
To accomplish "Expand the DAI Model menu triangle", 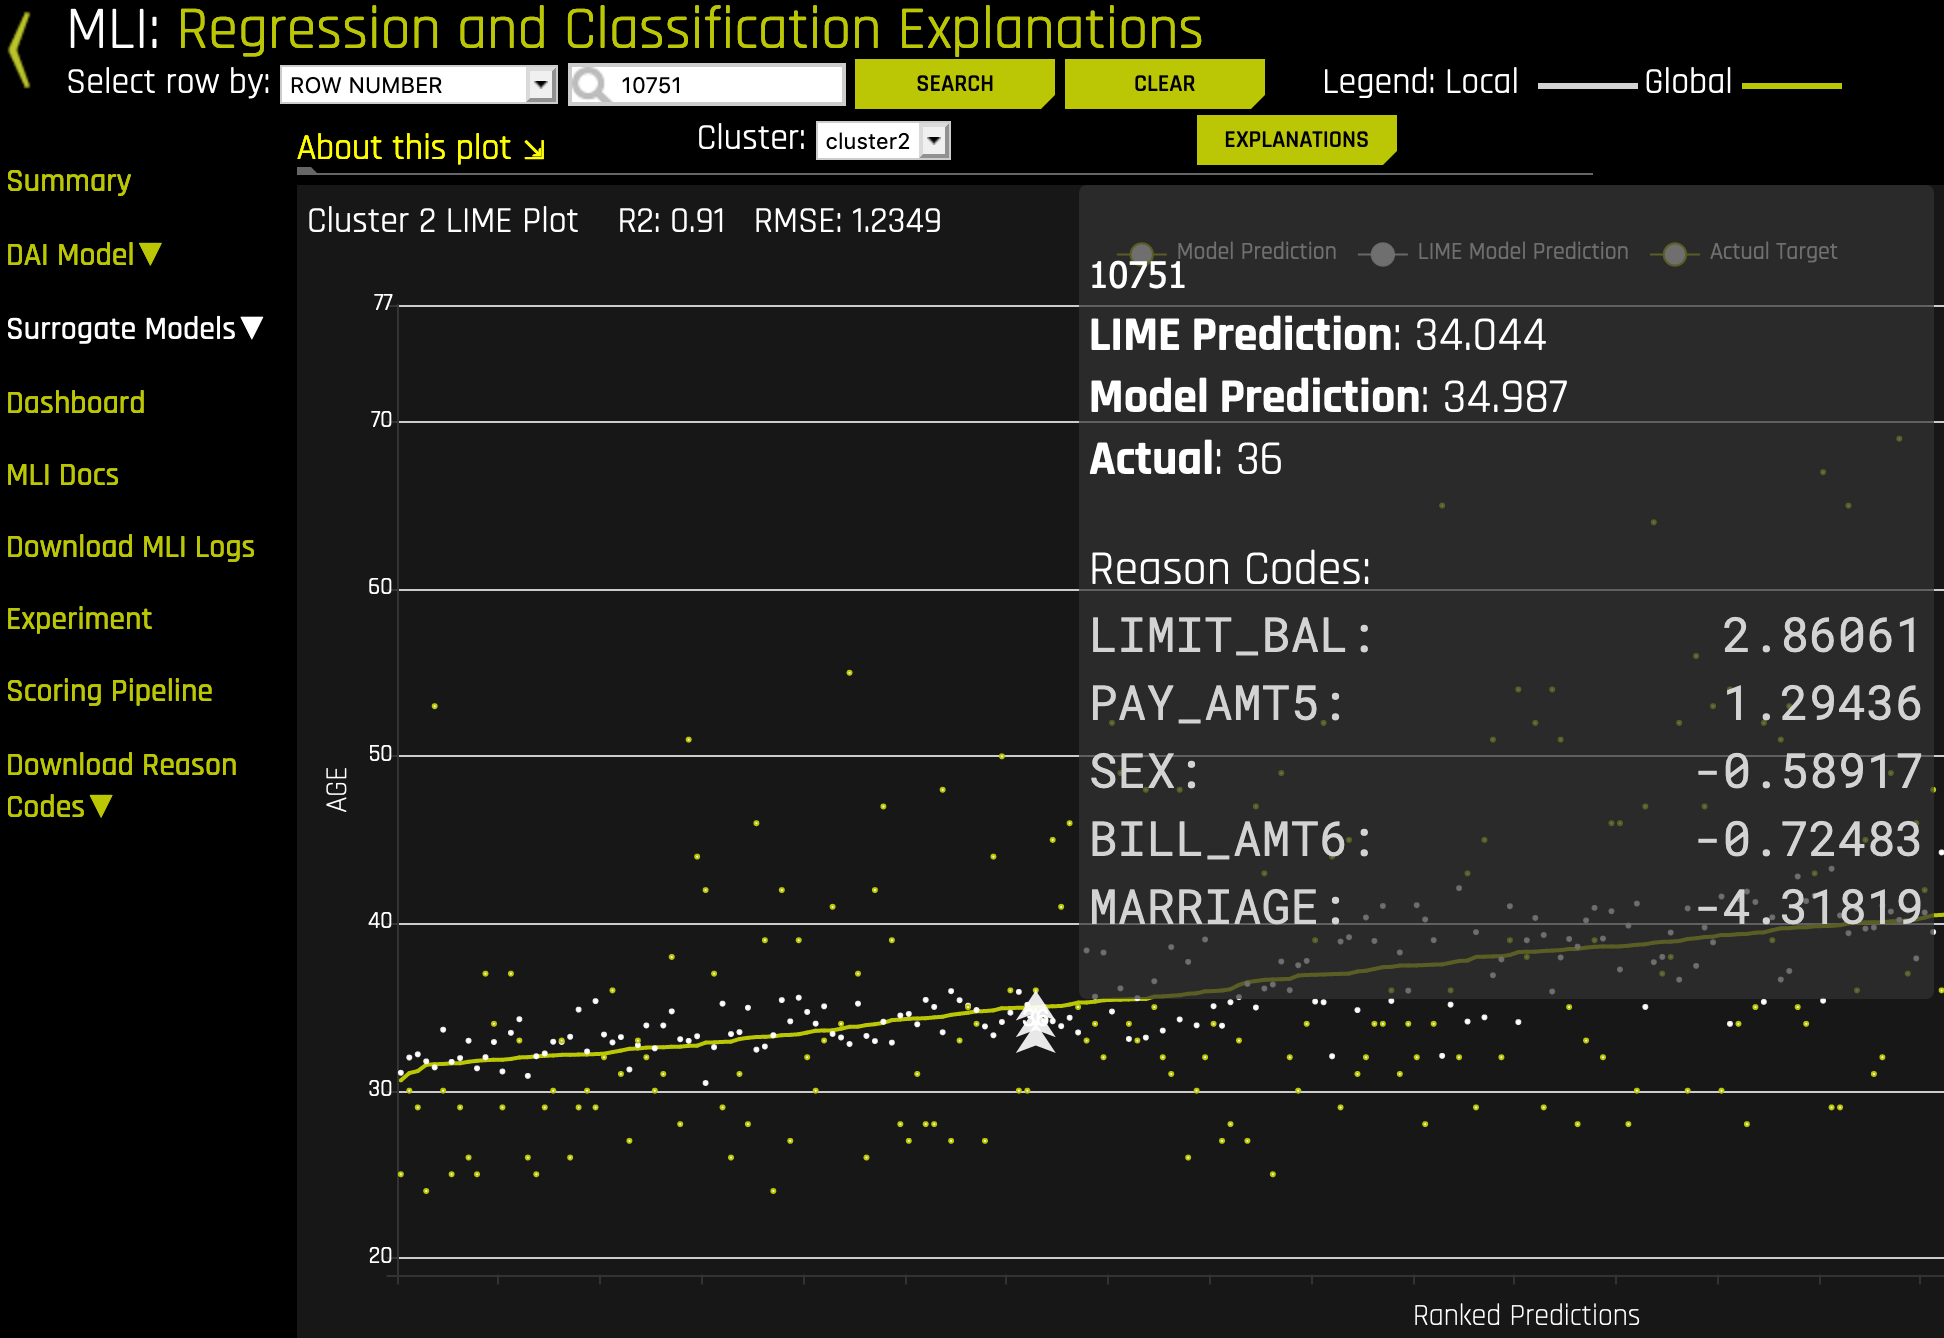I will pyautogui.click(x=151, y=254).
